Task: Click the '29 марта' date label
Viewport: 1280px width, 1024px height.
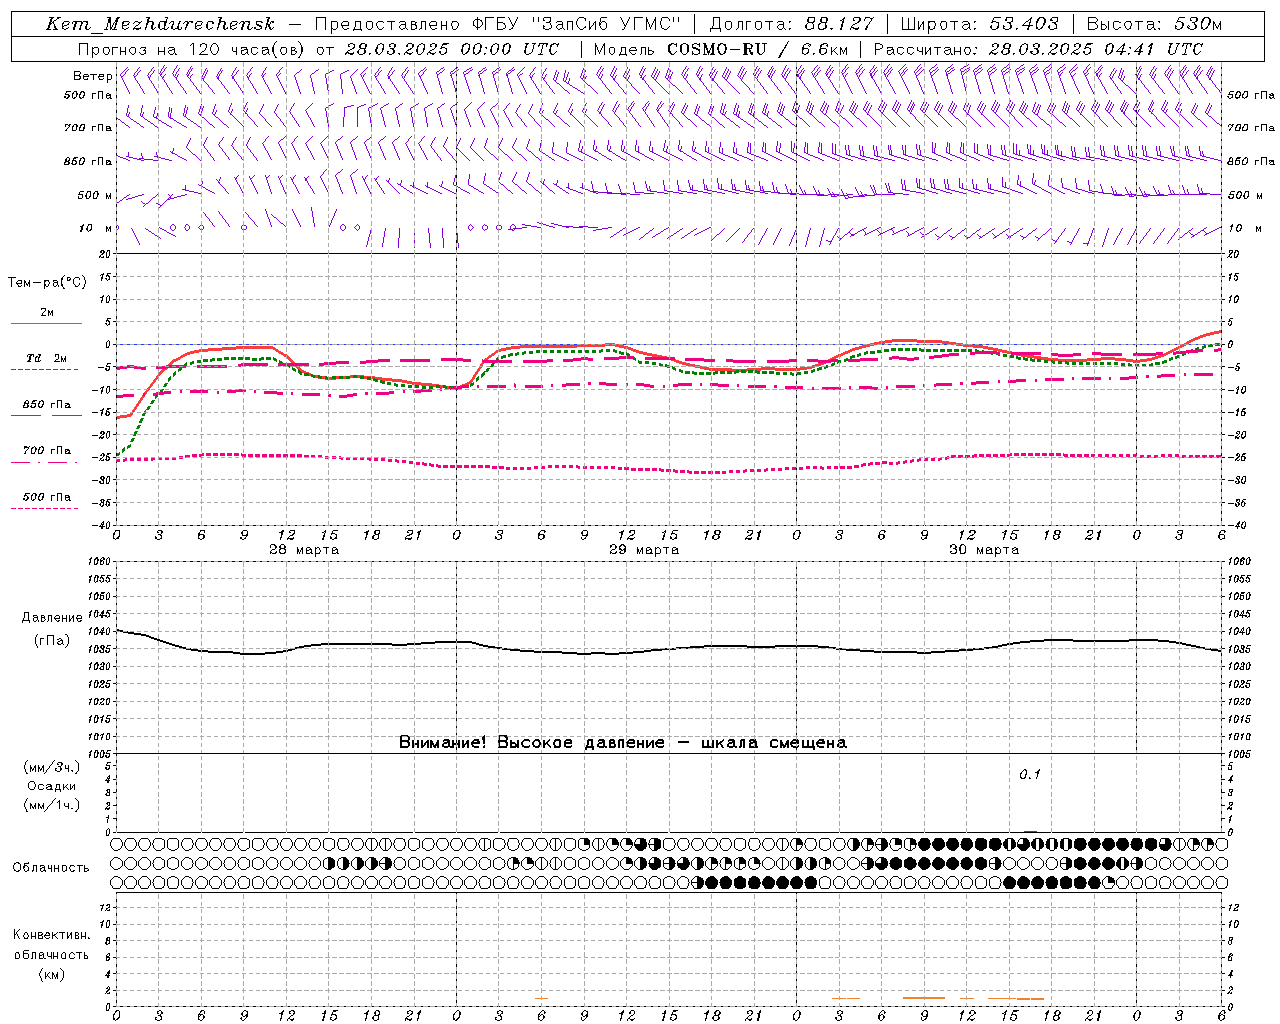Action: coord(644,550)
